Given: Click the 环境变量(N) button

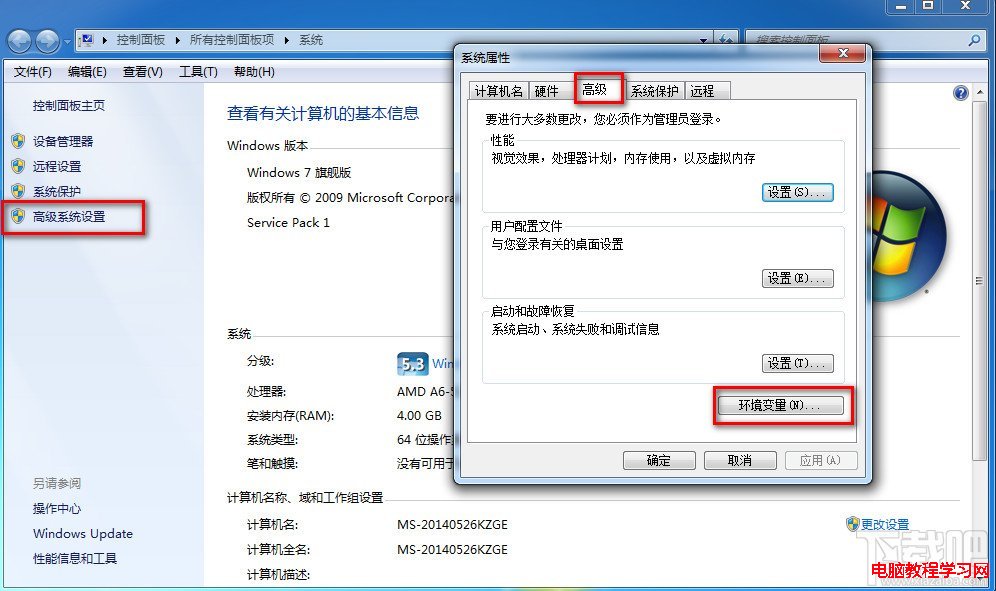Looking at the screenshot, I should coord(781,405).
